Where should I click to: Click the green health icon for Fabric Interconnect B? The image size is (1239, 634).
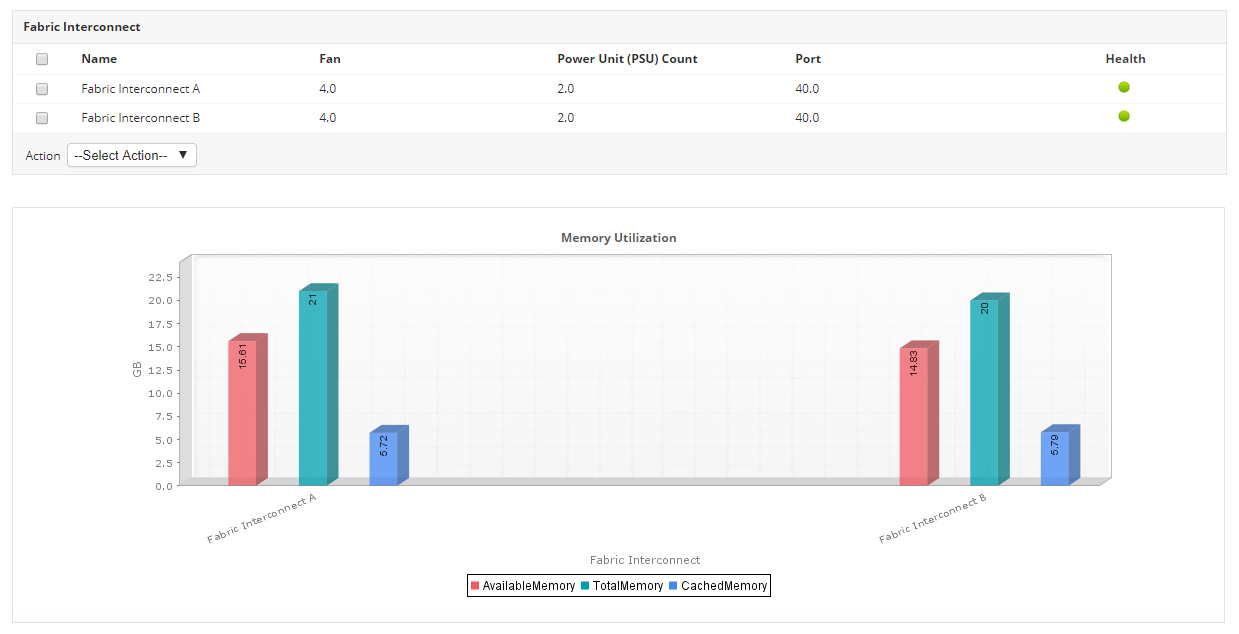(1124, 117)
